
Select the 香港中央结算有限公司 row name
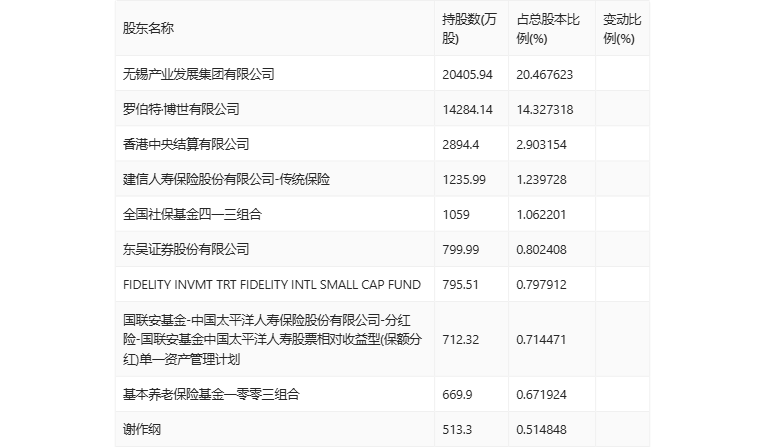pos(186,144)
